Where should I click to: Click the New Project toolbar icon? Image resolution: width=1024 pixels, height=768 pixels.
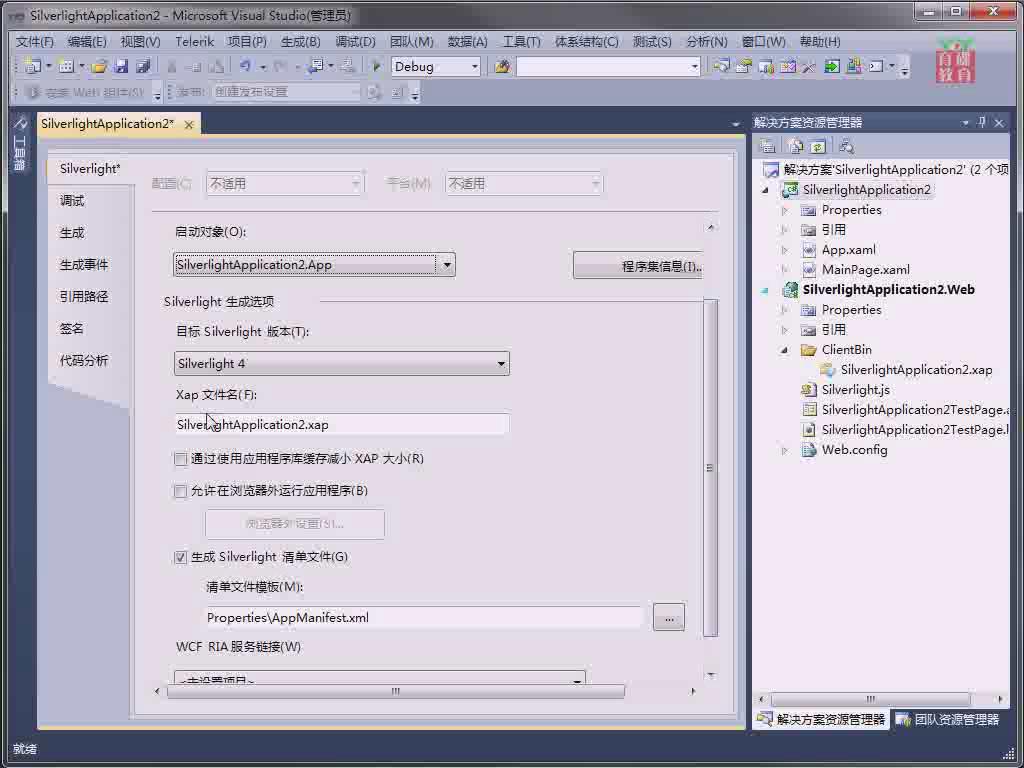32,66
